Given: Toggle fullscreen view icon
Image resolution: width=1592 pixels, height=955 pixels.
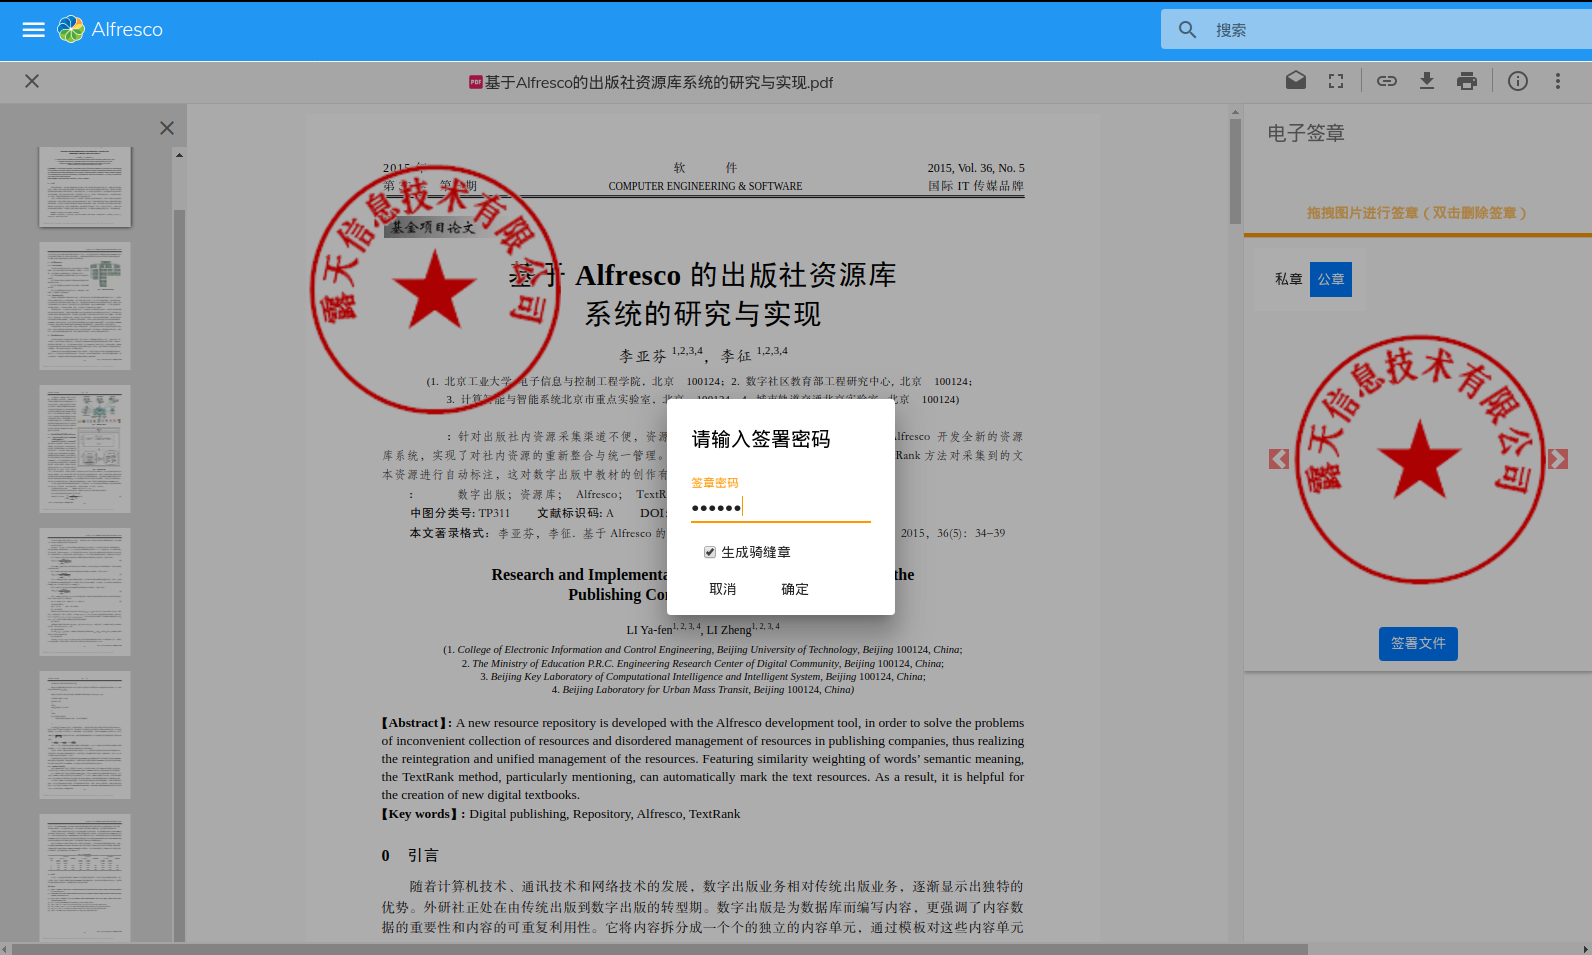Looking at the screenshot, I should [1336, 81].
